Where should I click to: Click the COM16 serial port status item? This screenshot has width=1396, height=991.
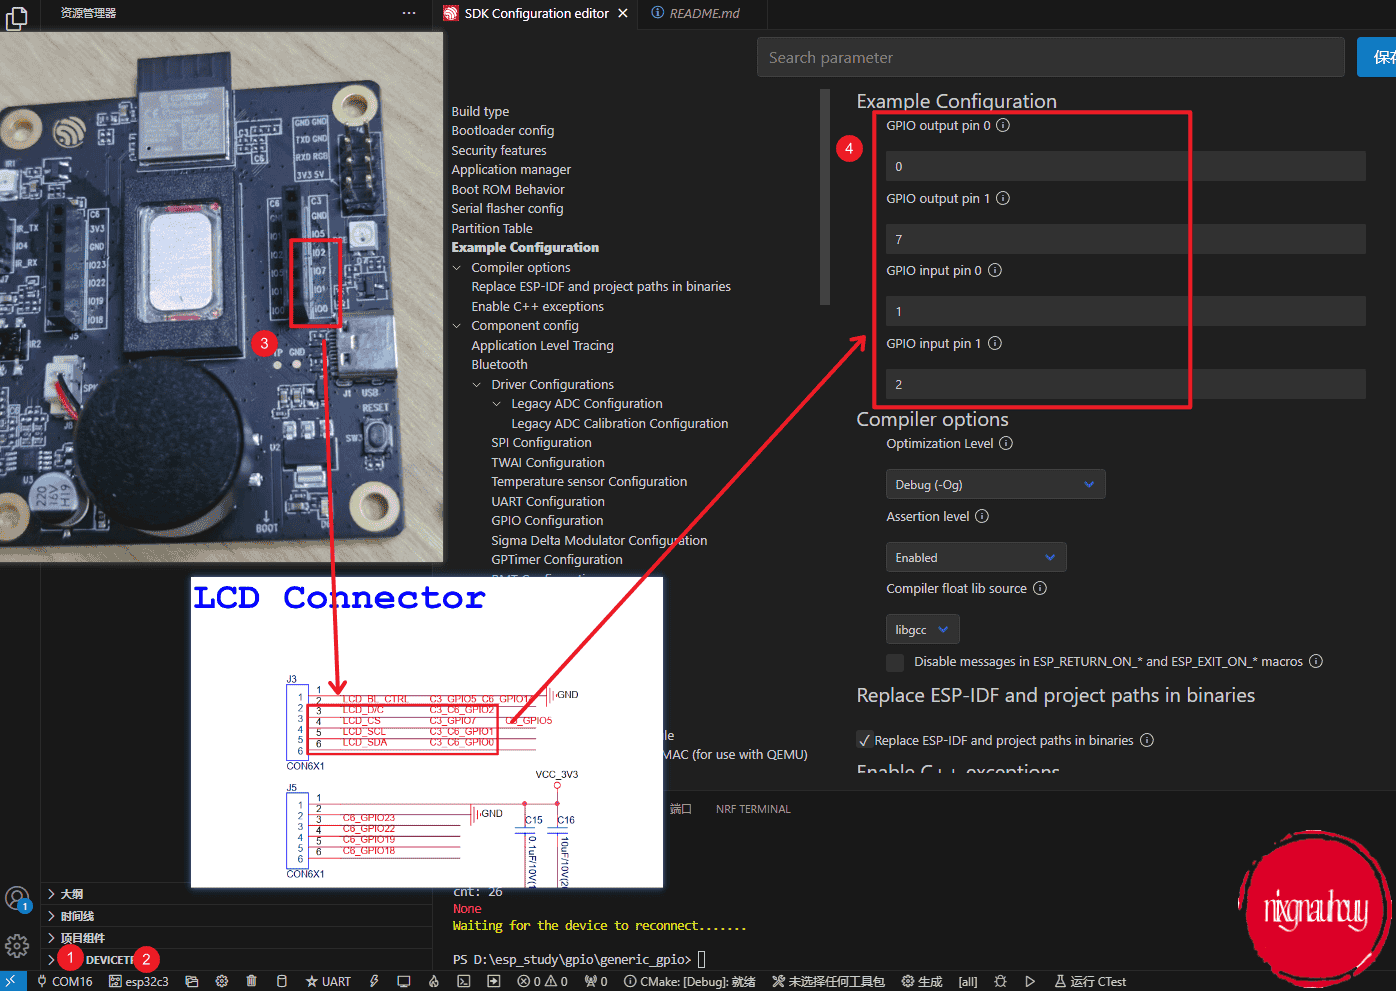tap(65, 981)
